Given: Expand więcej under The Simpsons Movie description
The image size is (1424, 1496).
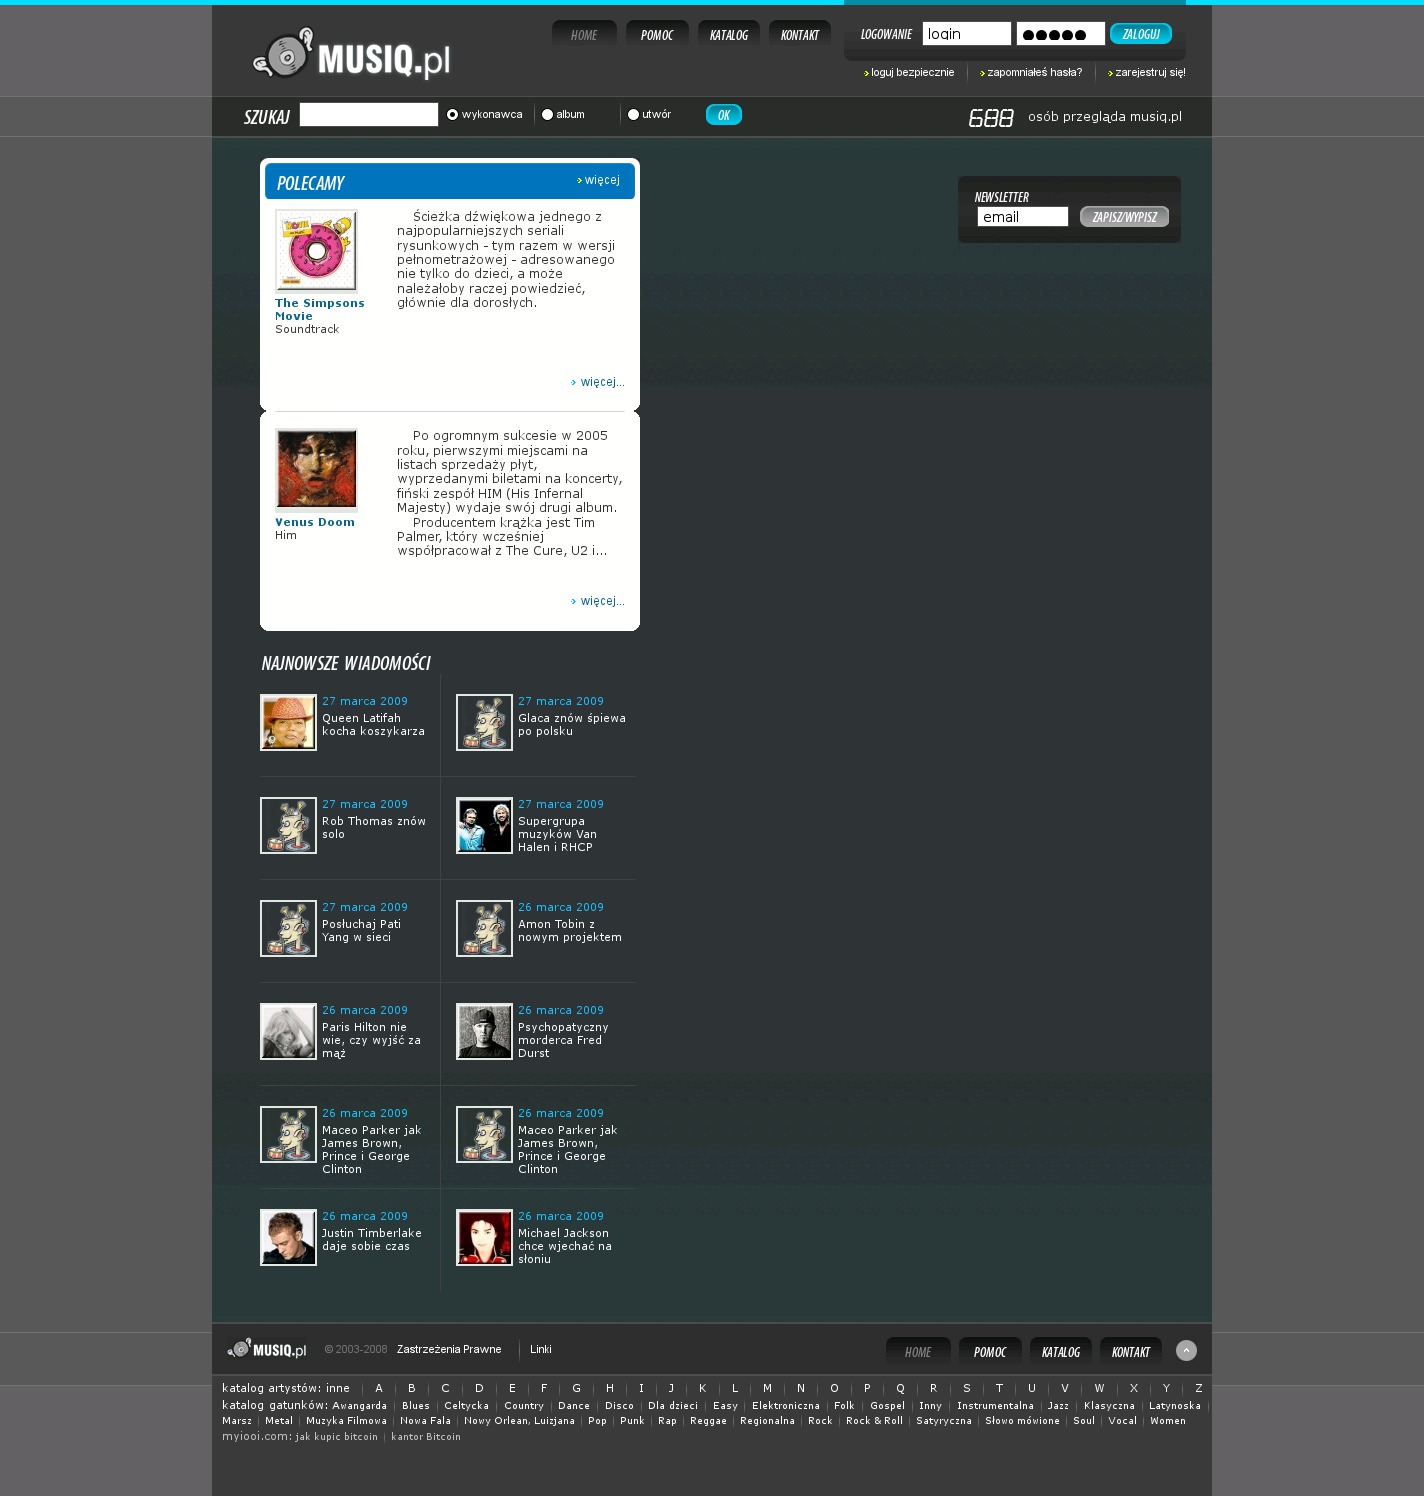Looking at the screenshot, I should tap(600, 382).
